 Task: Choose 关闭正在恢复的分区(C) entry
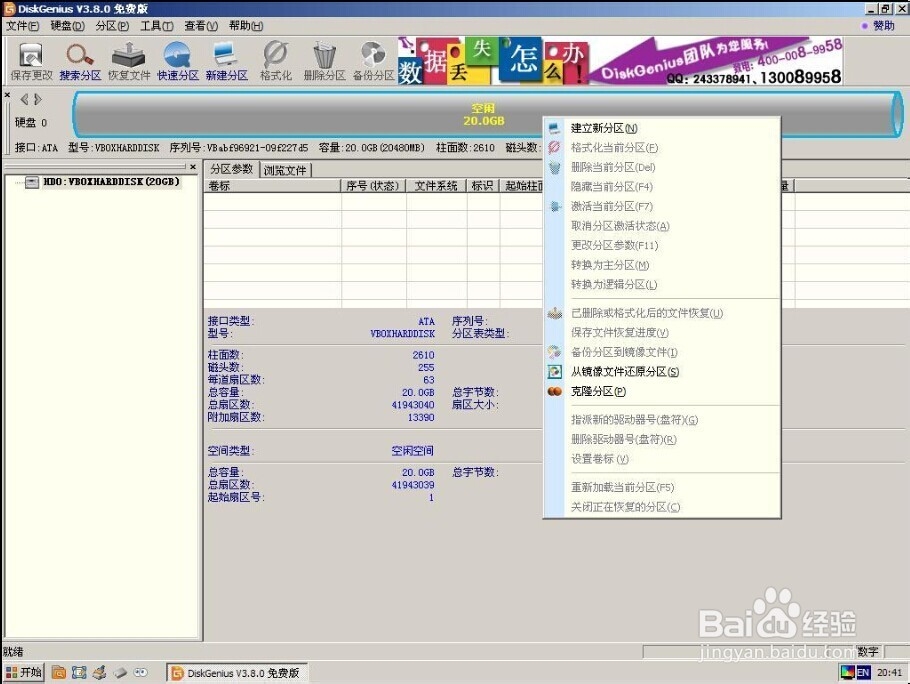(x=662, y=507)
